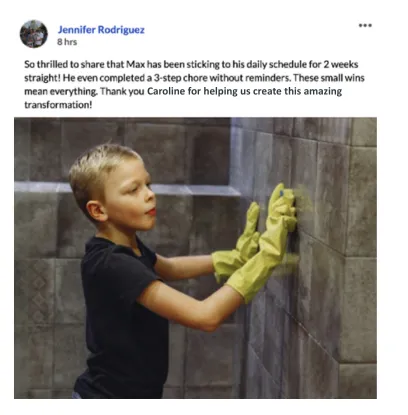408x415 pixels.
Task: Click the boy's black t-shirt in the photo
Action: click(122, 317)
